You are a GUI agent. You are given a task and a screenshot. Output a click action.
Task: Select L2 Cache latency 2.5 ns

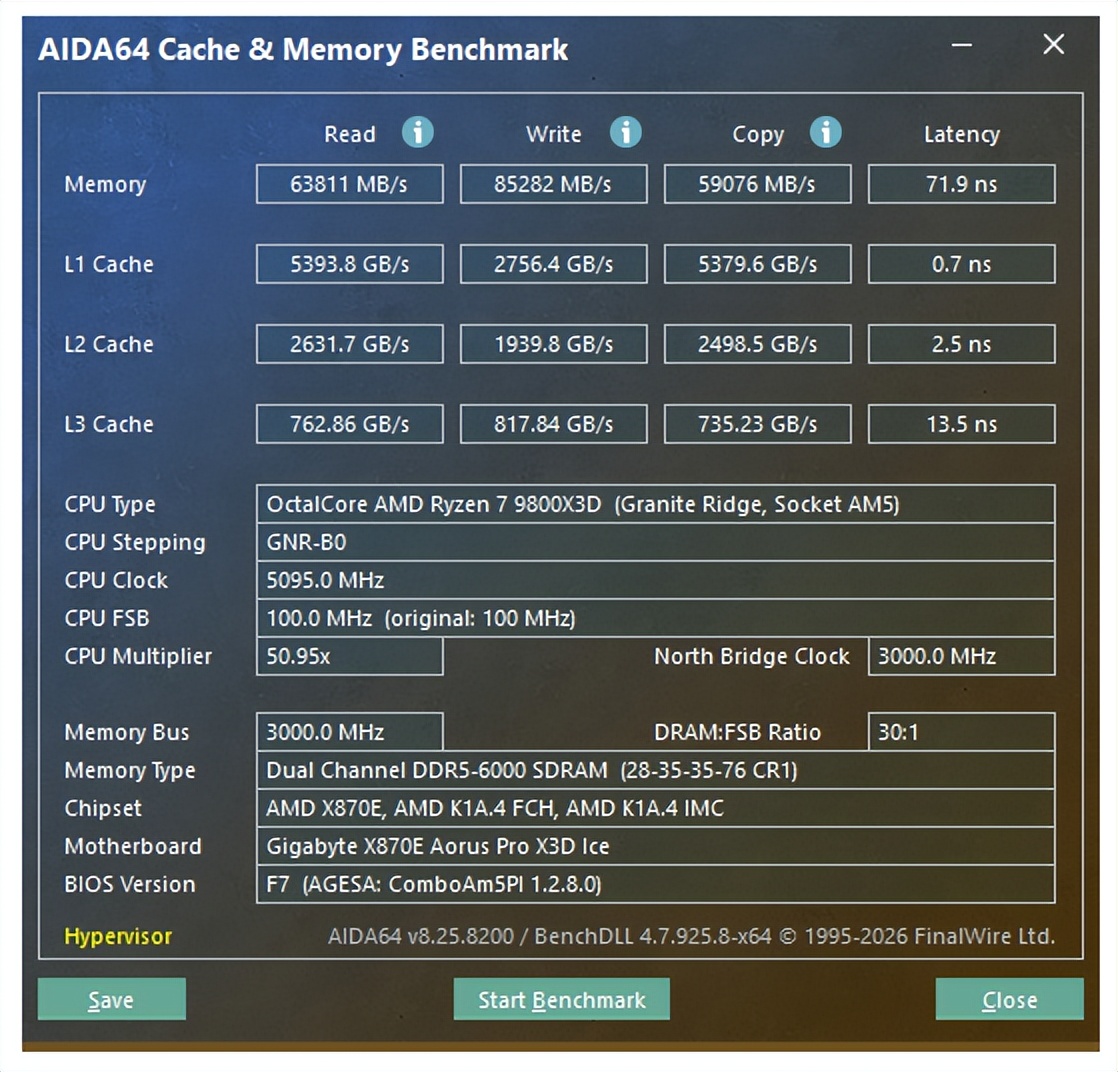coord(961,344)
